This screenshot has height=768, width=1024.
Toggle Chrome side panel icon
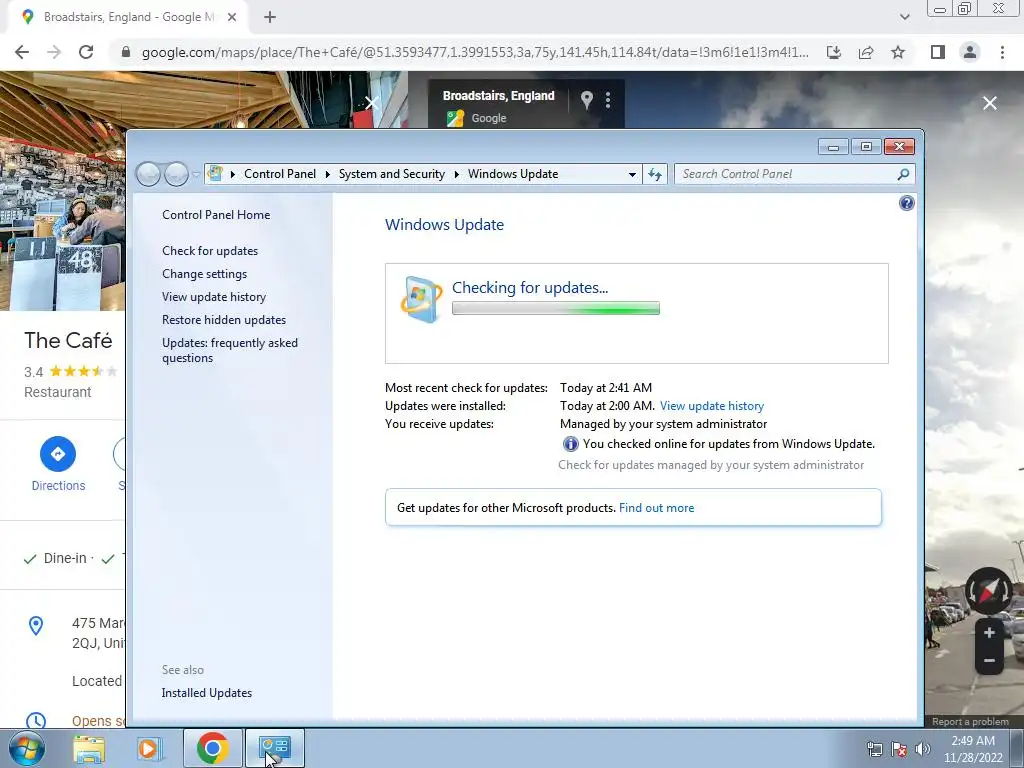coord(938,52)
